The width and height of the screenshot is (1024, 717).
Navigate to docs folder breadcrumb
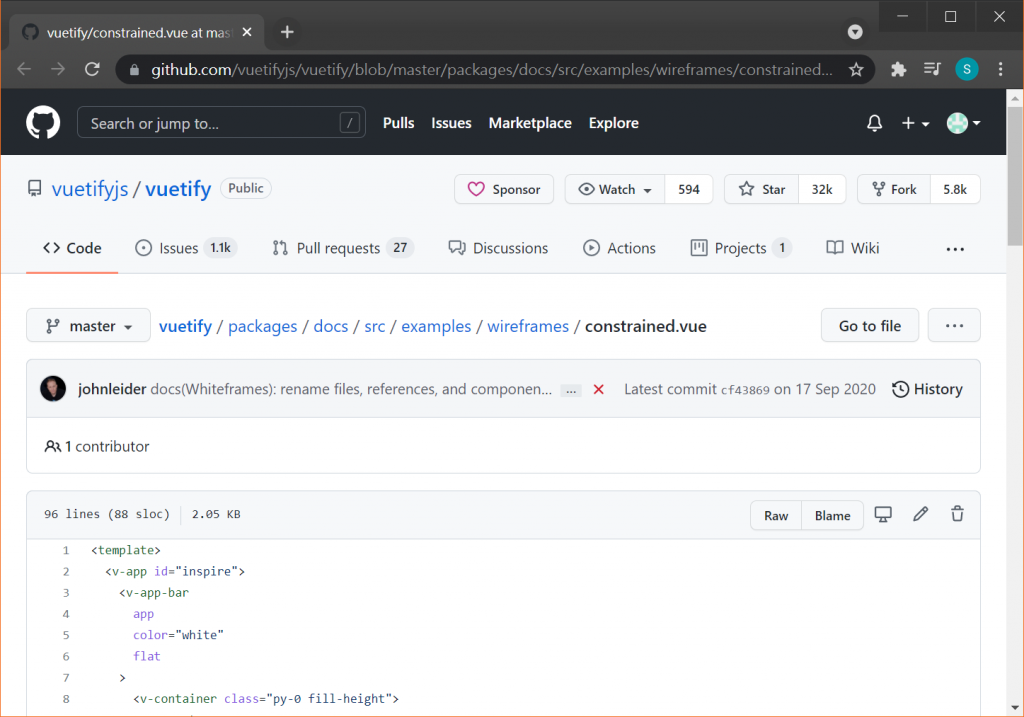330,326
